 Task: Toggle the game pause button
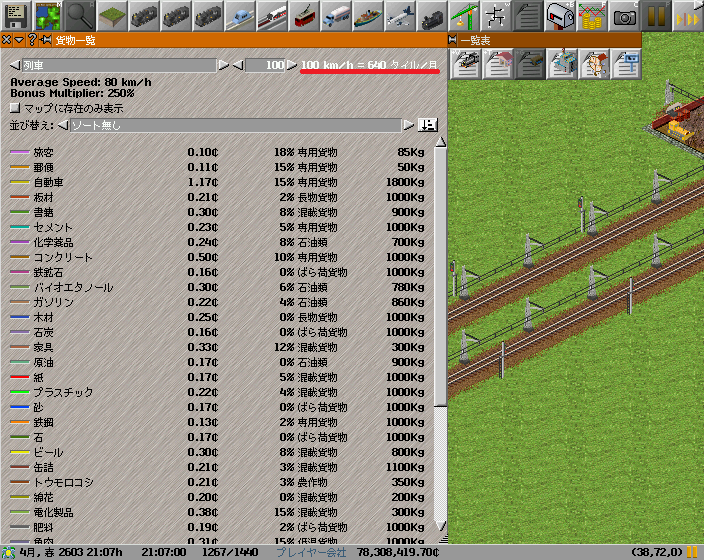(x=656, y=16)
